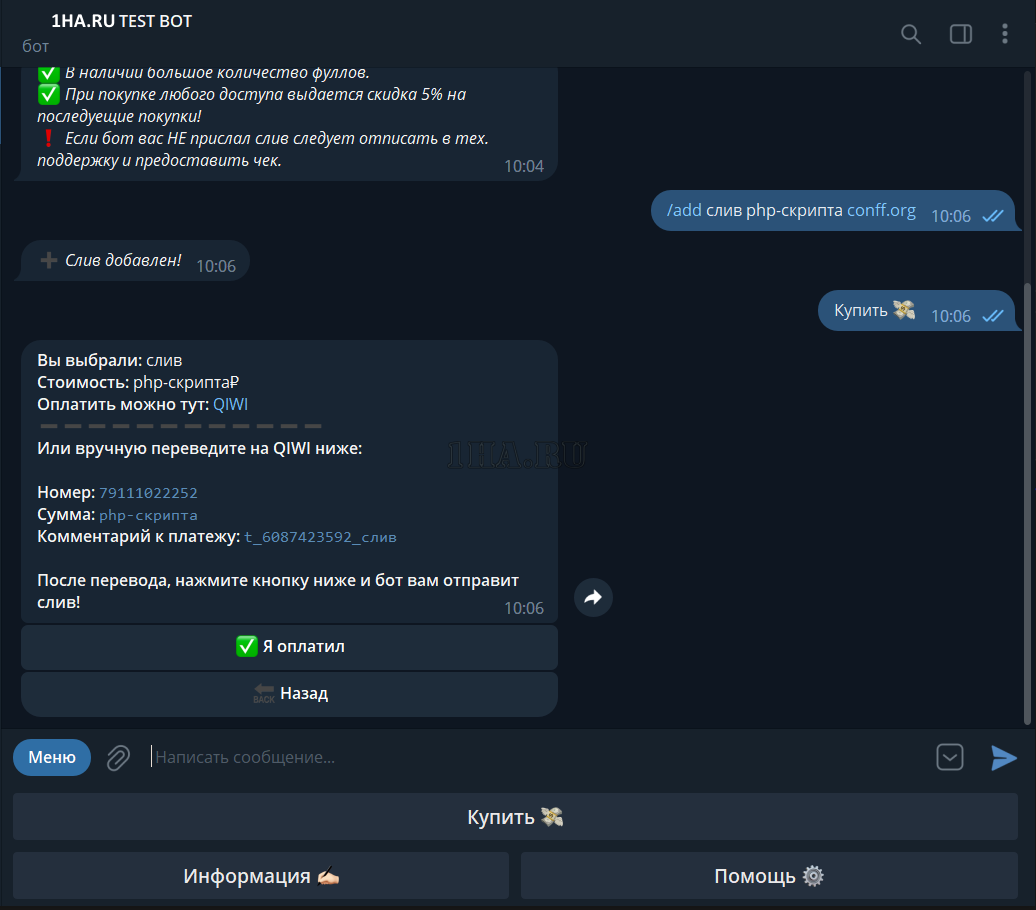Viewport: 1036px width, 910px height.
Task: Open the QIWI payment link
Action: click(231, 404)
